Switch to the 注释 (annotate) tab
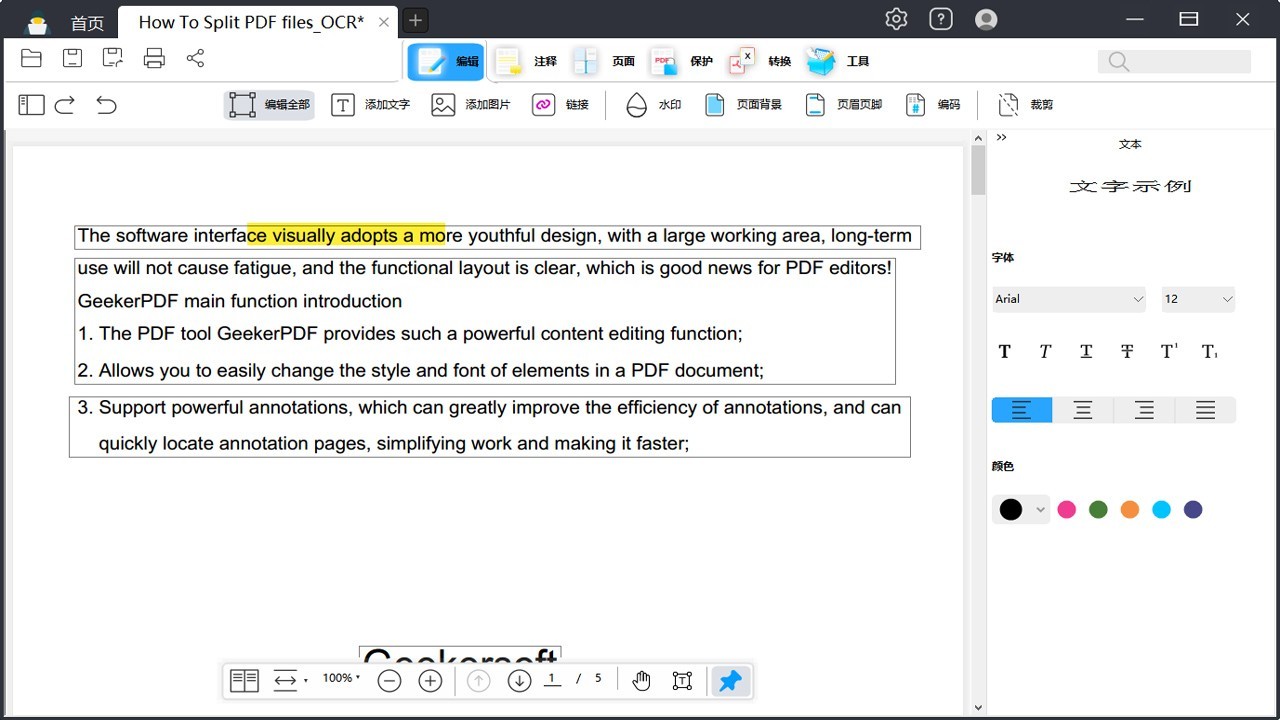Screen dimensions: 1280x720 pos(526,62)
